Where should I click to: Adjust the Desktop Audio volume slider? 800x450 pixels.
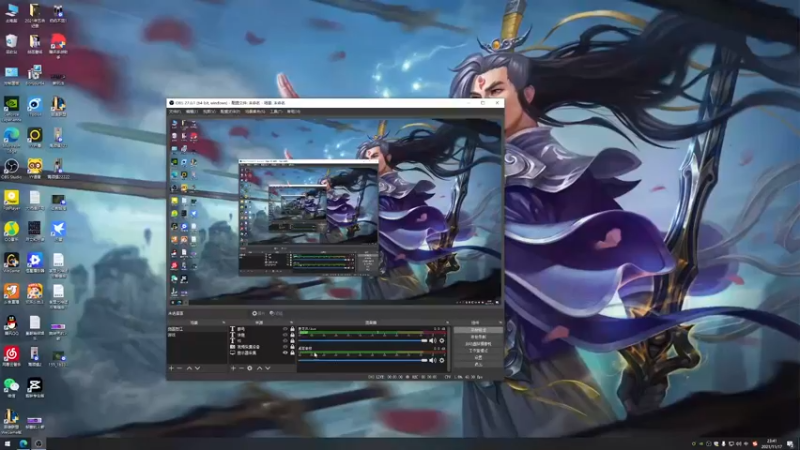pos(363,360)
